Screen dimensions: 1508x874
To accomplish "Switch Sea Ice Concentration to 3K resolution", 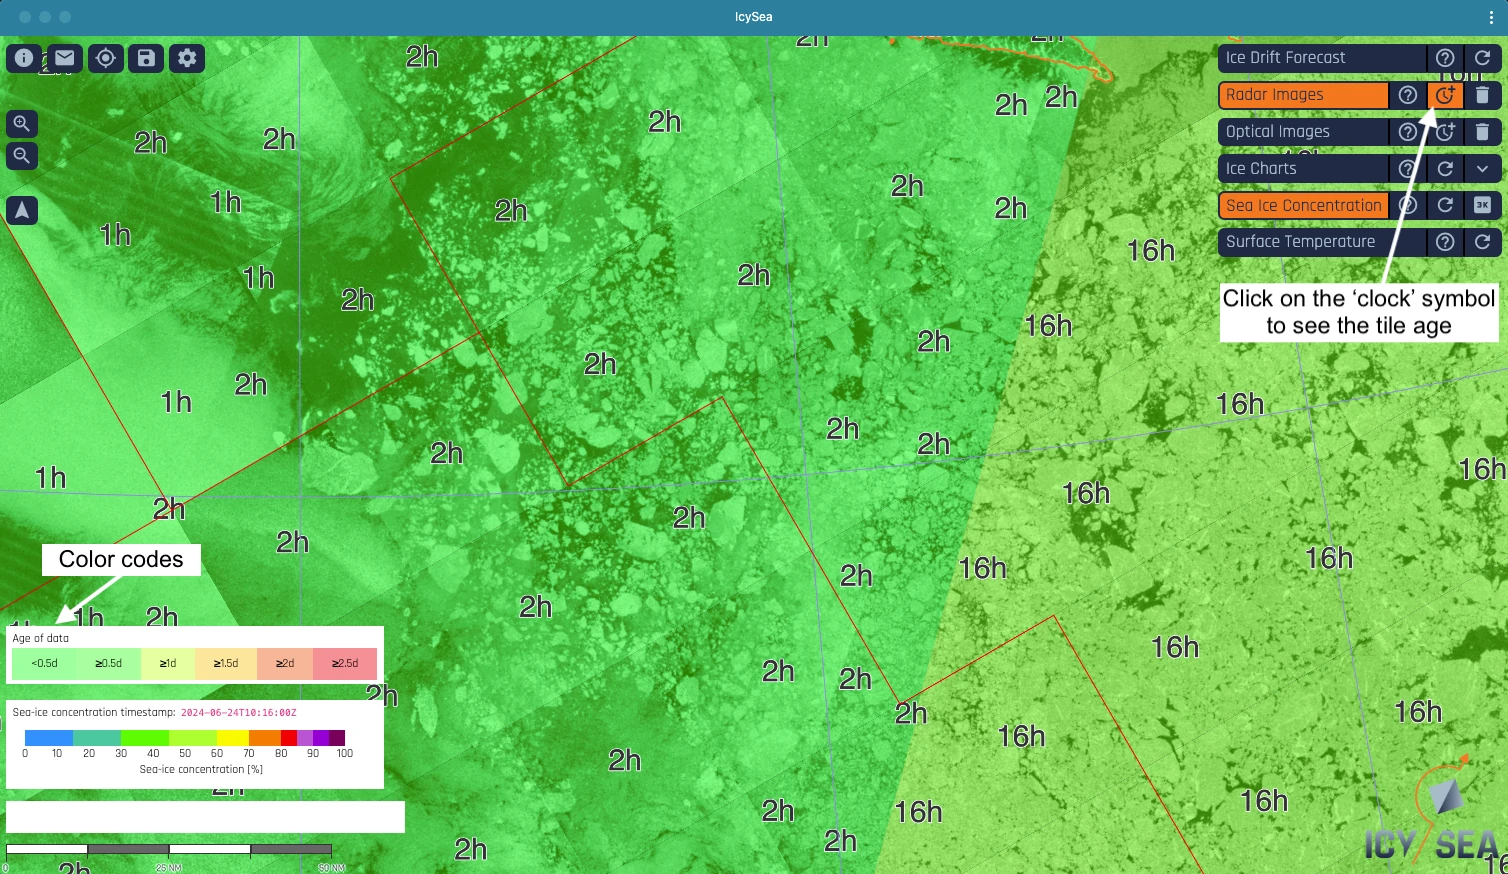I will [1483, 205].
